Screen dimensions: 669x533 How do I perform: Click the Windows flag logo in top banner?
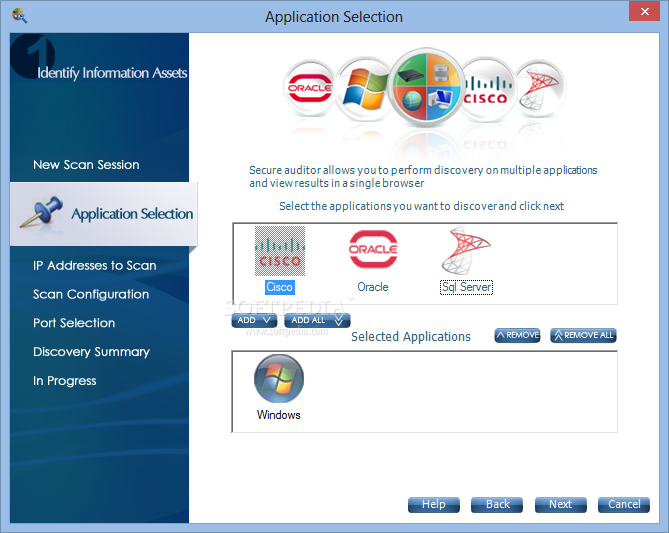point(365,88)
